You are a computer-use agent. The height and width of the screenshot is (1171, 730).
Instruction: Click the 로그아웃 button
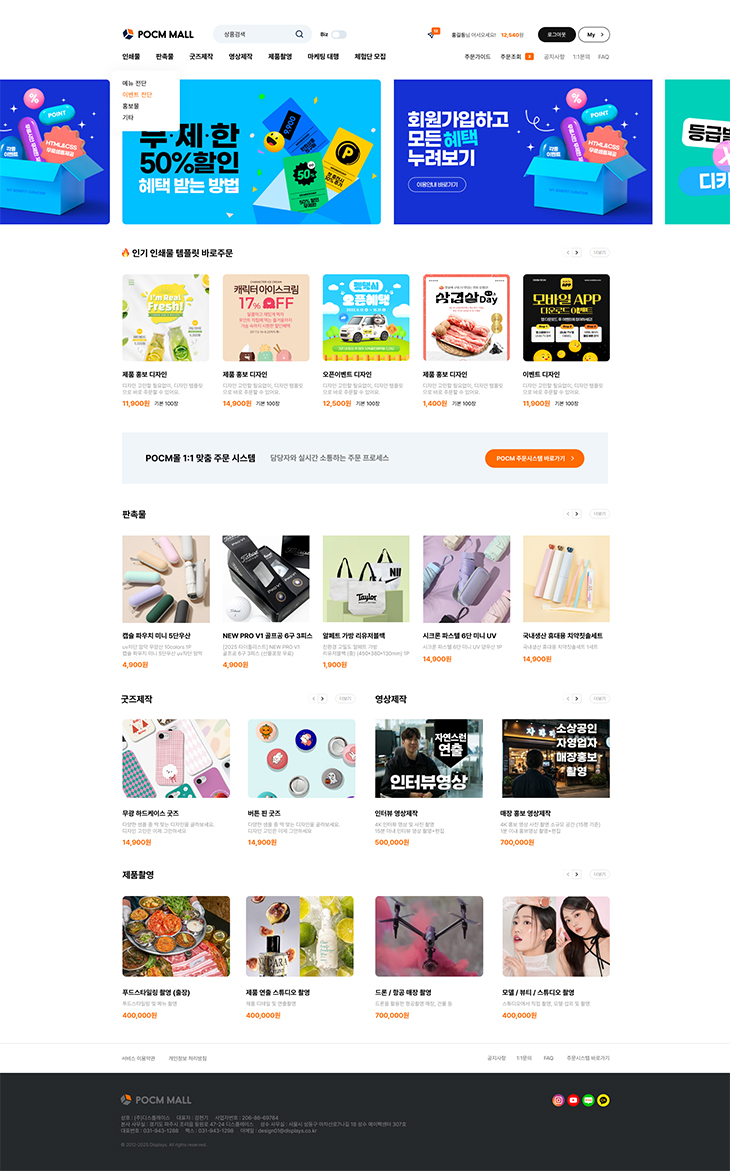557,34
